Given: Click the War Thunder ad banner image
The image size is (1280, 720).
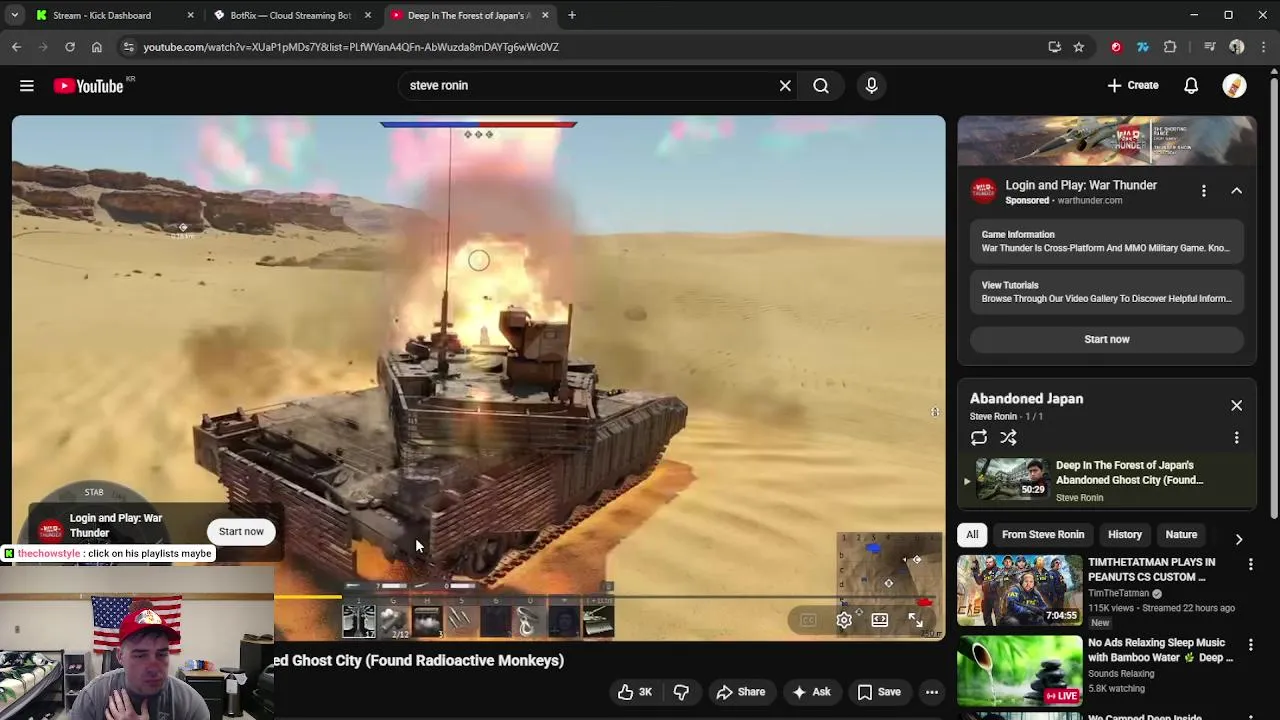Looking at the screenshot, I should click(1107, 141).
